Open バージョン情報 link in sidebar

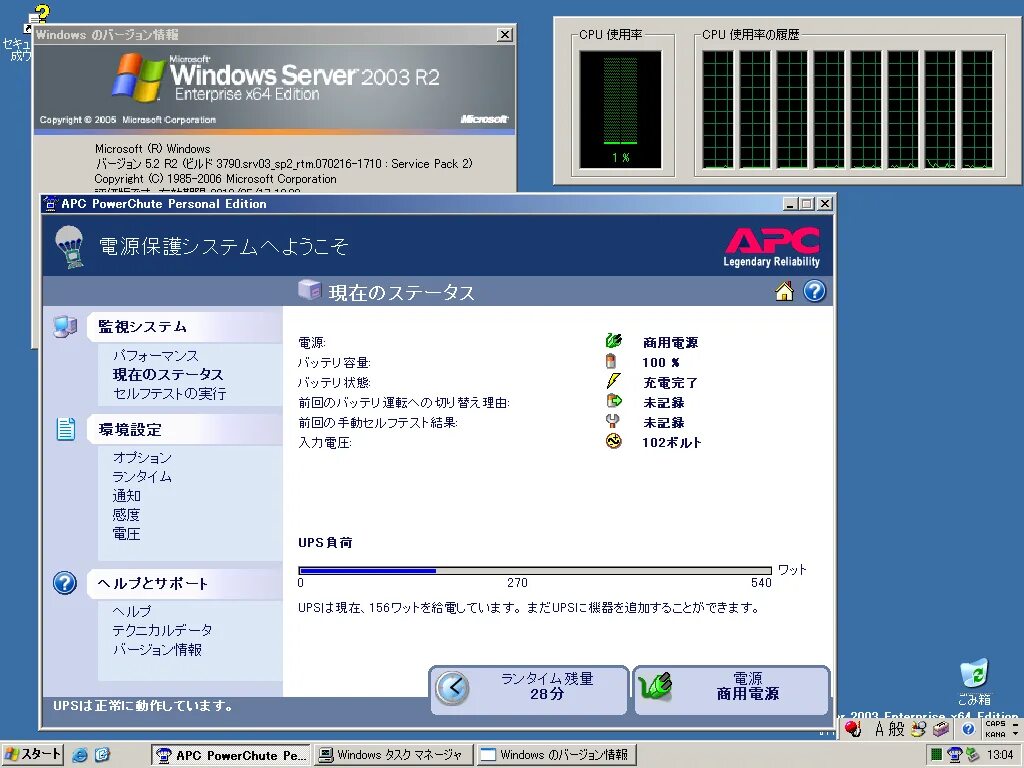(157, 649)
